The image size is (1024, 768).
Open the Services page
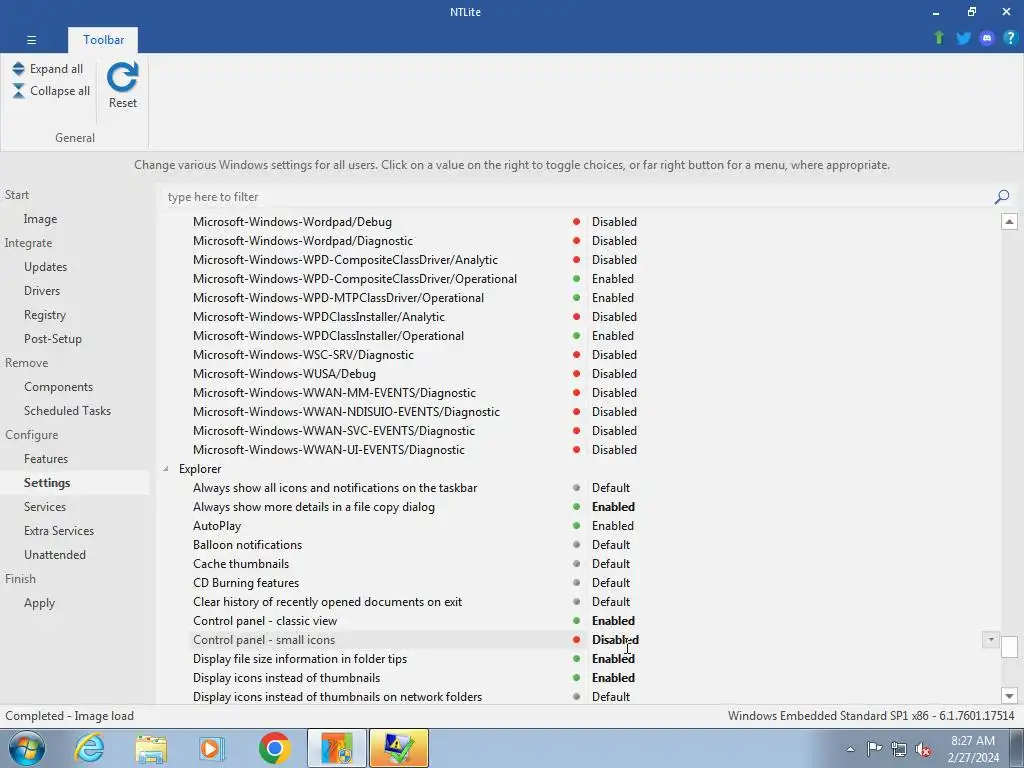[44, 507]
